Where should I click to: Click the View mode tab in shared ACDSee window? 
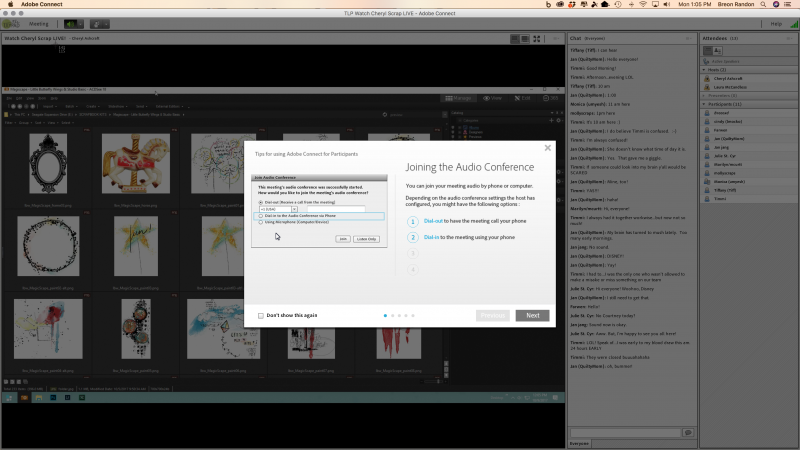(492, 98)
